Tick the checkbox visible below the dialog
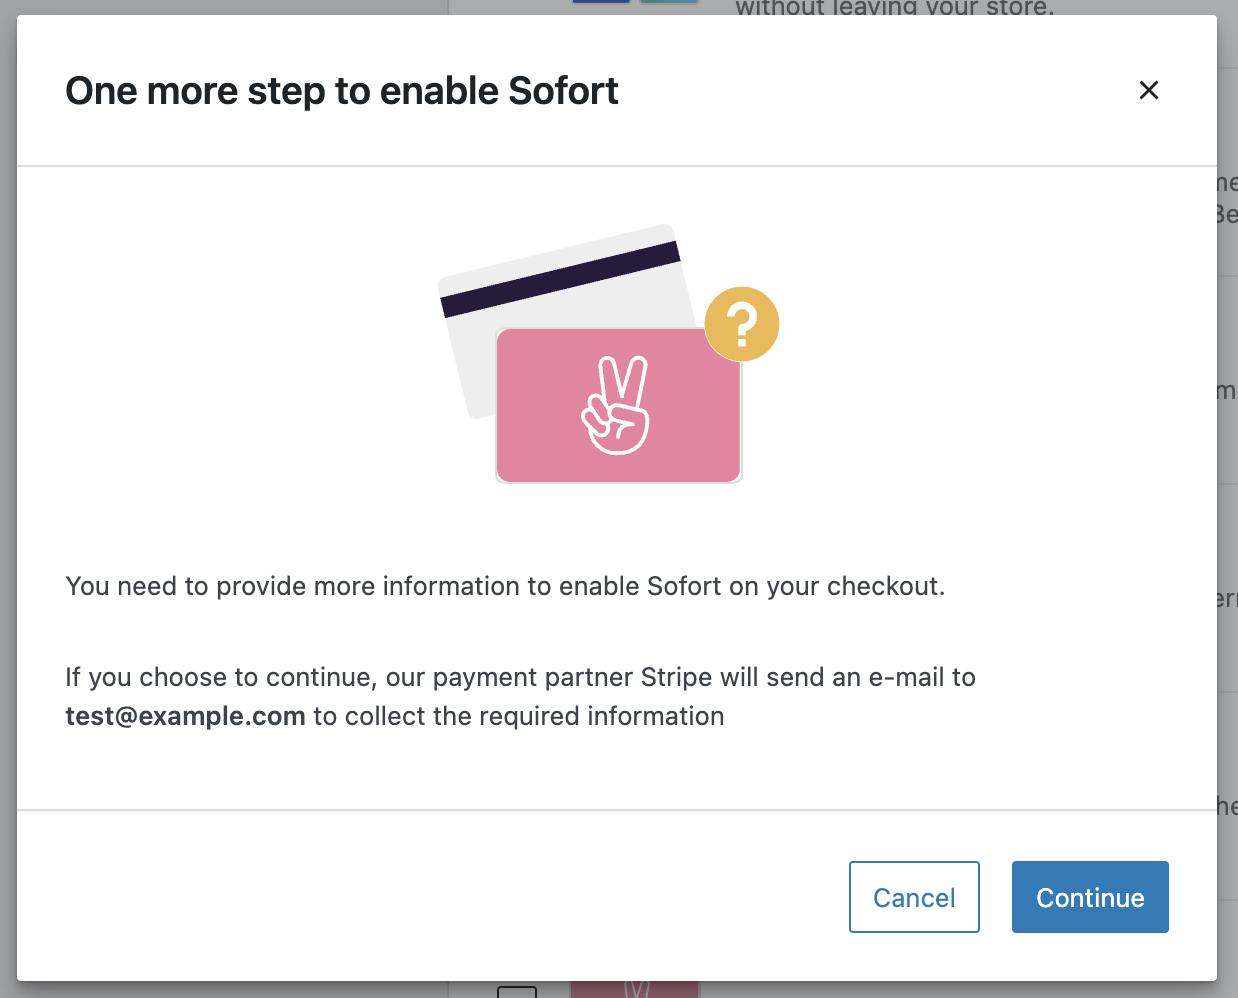Screen dimensions: 1238x998 (x=517, y=991)
